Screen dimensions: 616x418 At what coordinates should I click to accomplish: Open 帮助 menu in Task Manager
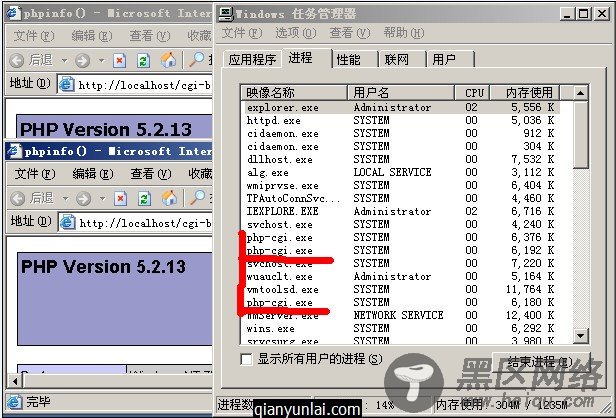[x=404, y=33]
